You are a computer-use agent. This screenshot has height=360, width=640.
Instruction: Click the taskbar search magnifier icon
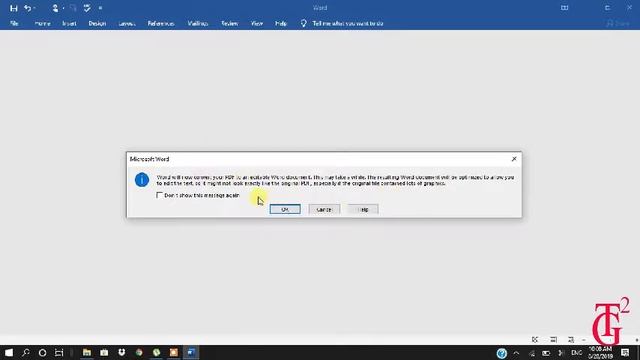pos(26,353)
